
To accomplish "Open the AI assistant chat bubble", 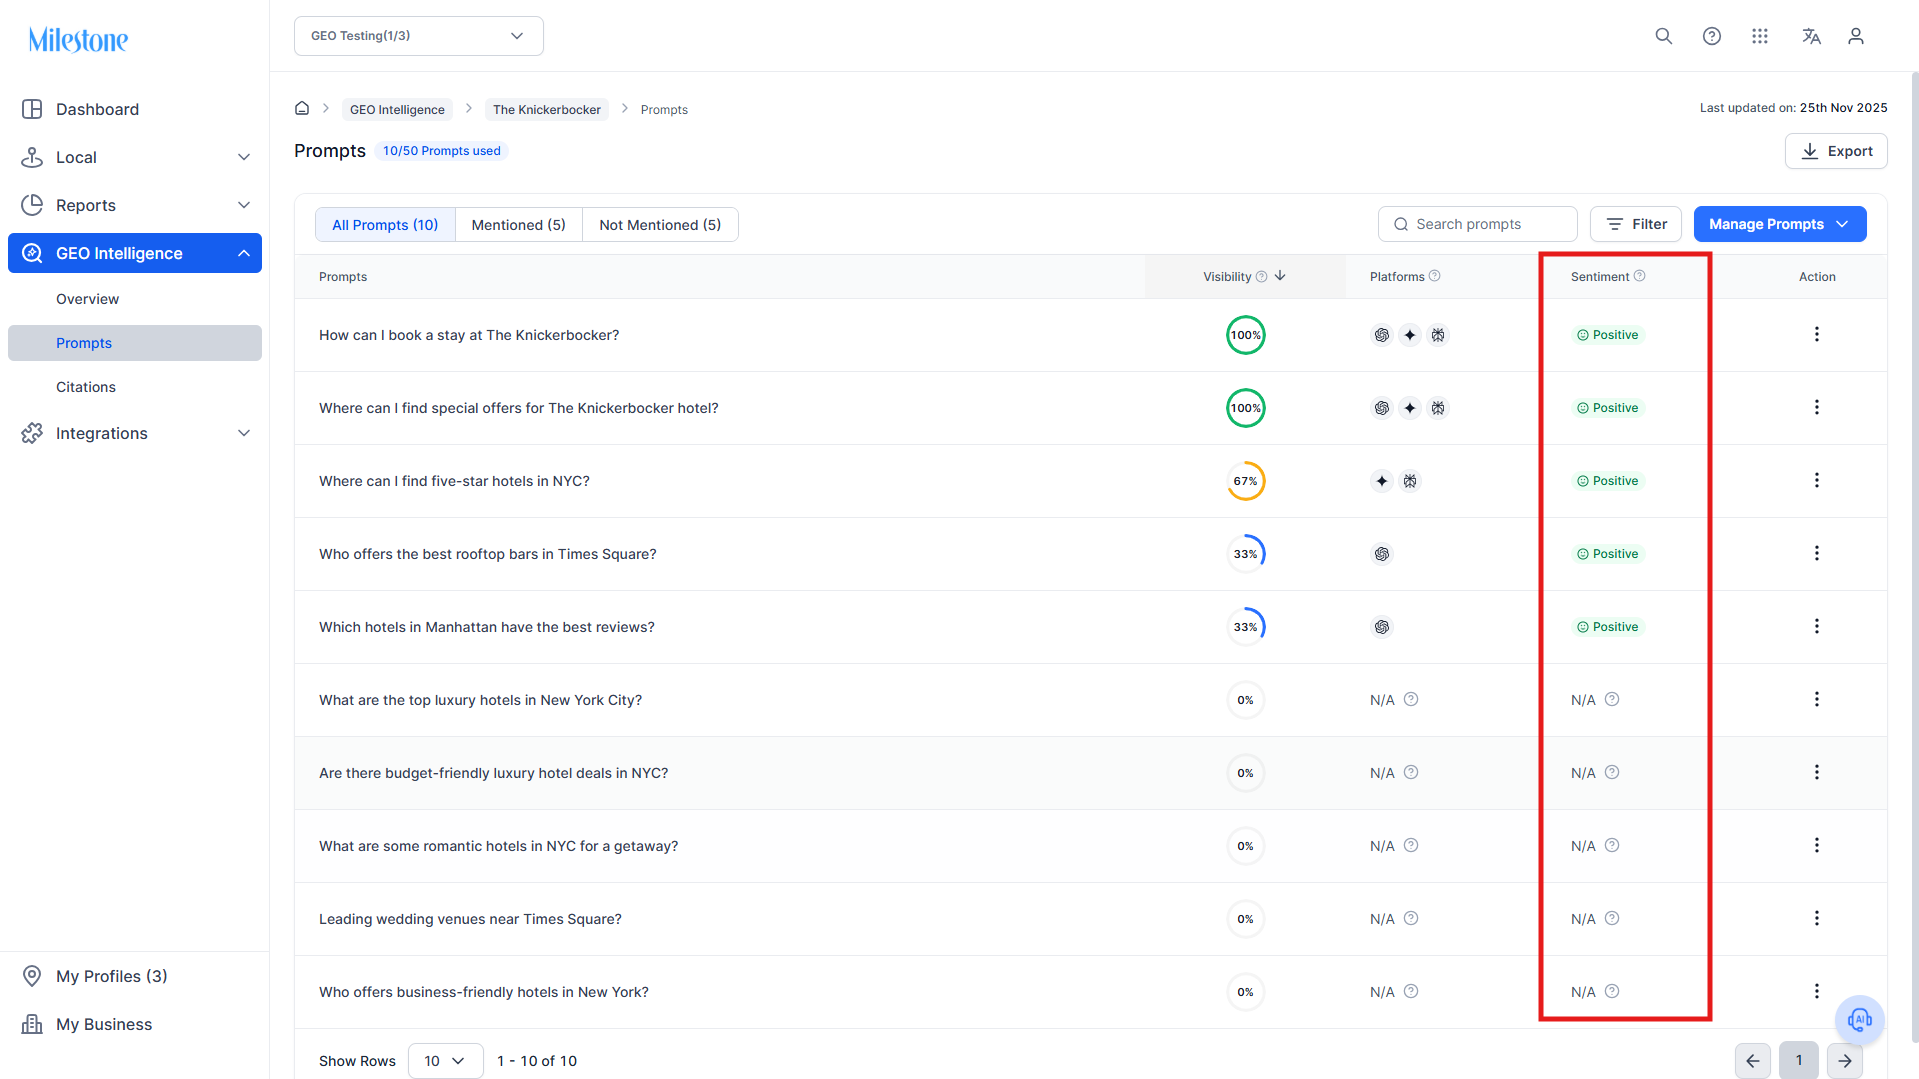I will coord(1860,1020).
